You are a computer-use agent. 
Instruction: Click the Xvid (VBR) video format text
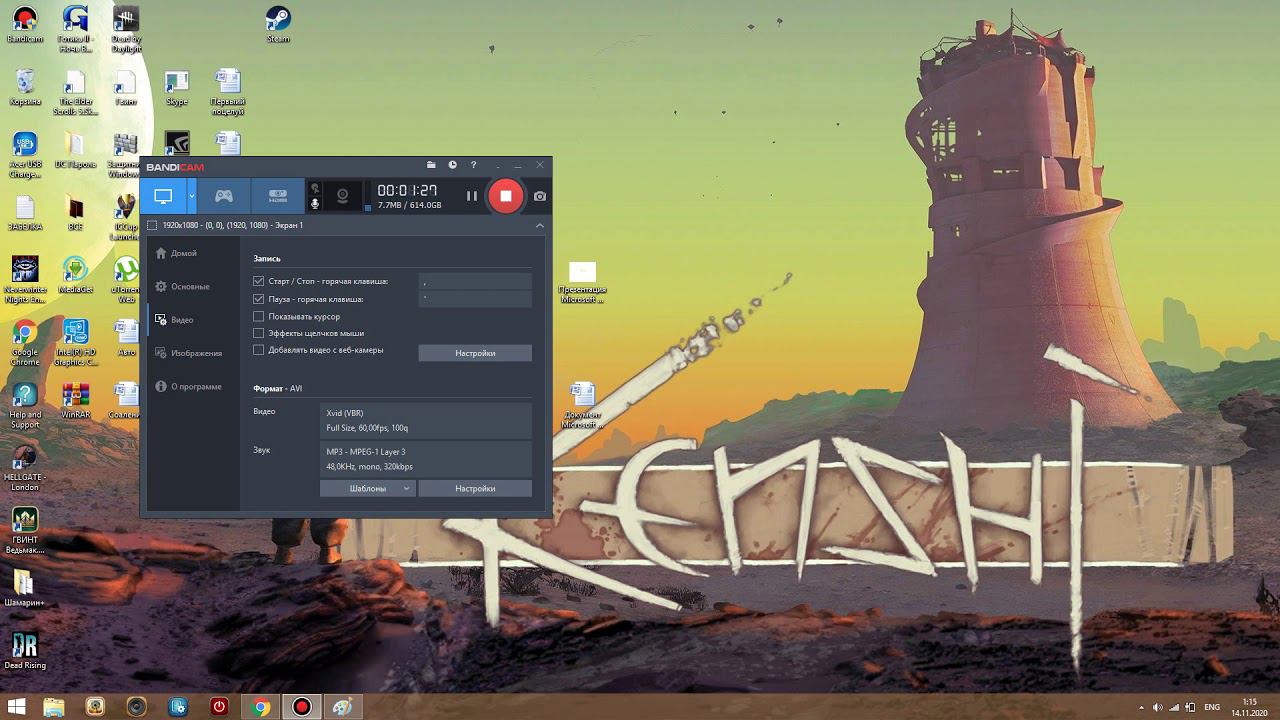point(345,413)
